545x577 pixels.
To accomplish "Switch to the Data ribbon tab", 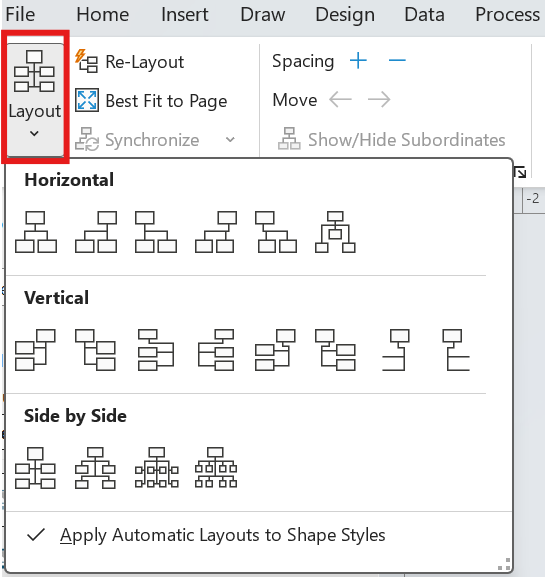I will (x=424, y=15).
